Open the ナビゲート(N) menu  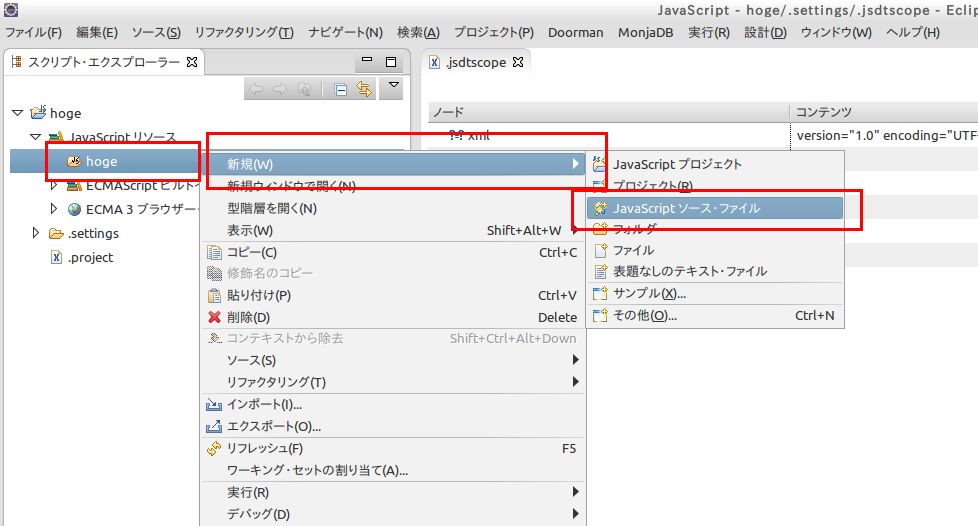tap(346, 32)
